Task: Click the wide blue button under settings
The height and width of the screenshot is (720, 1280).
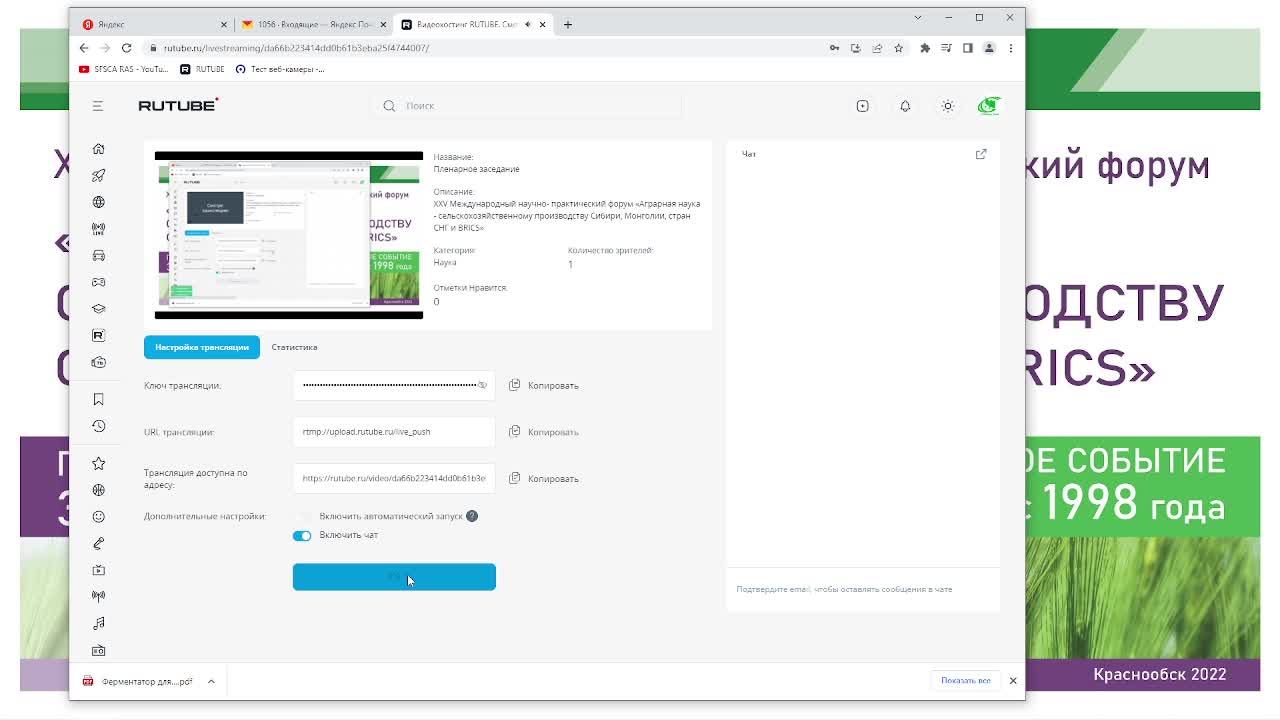Action: (x=394, y=577)
